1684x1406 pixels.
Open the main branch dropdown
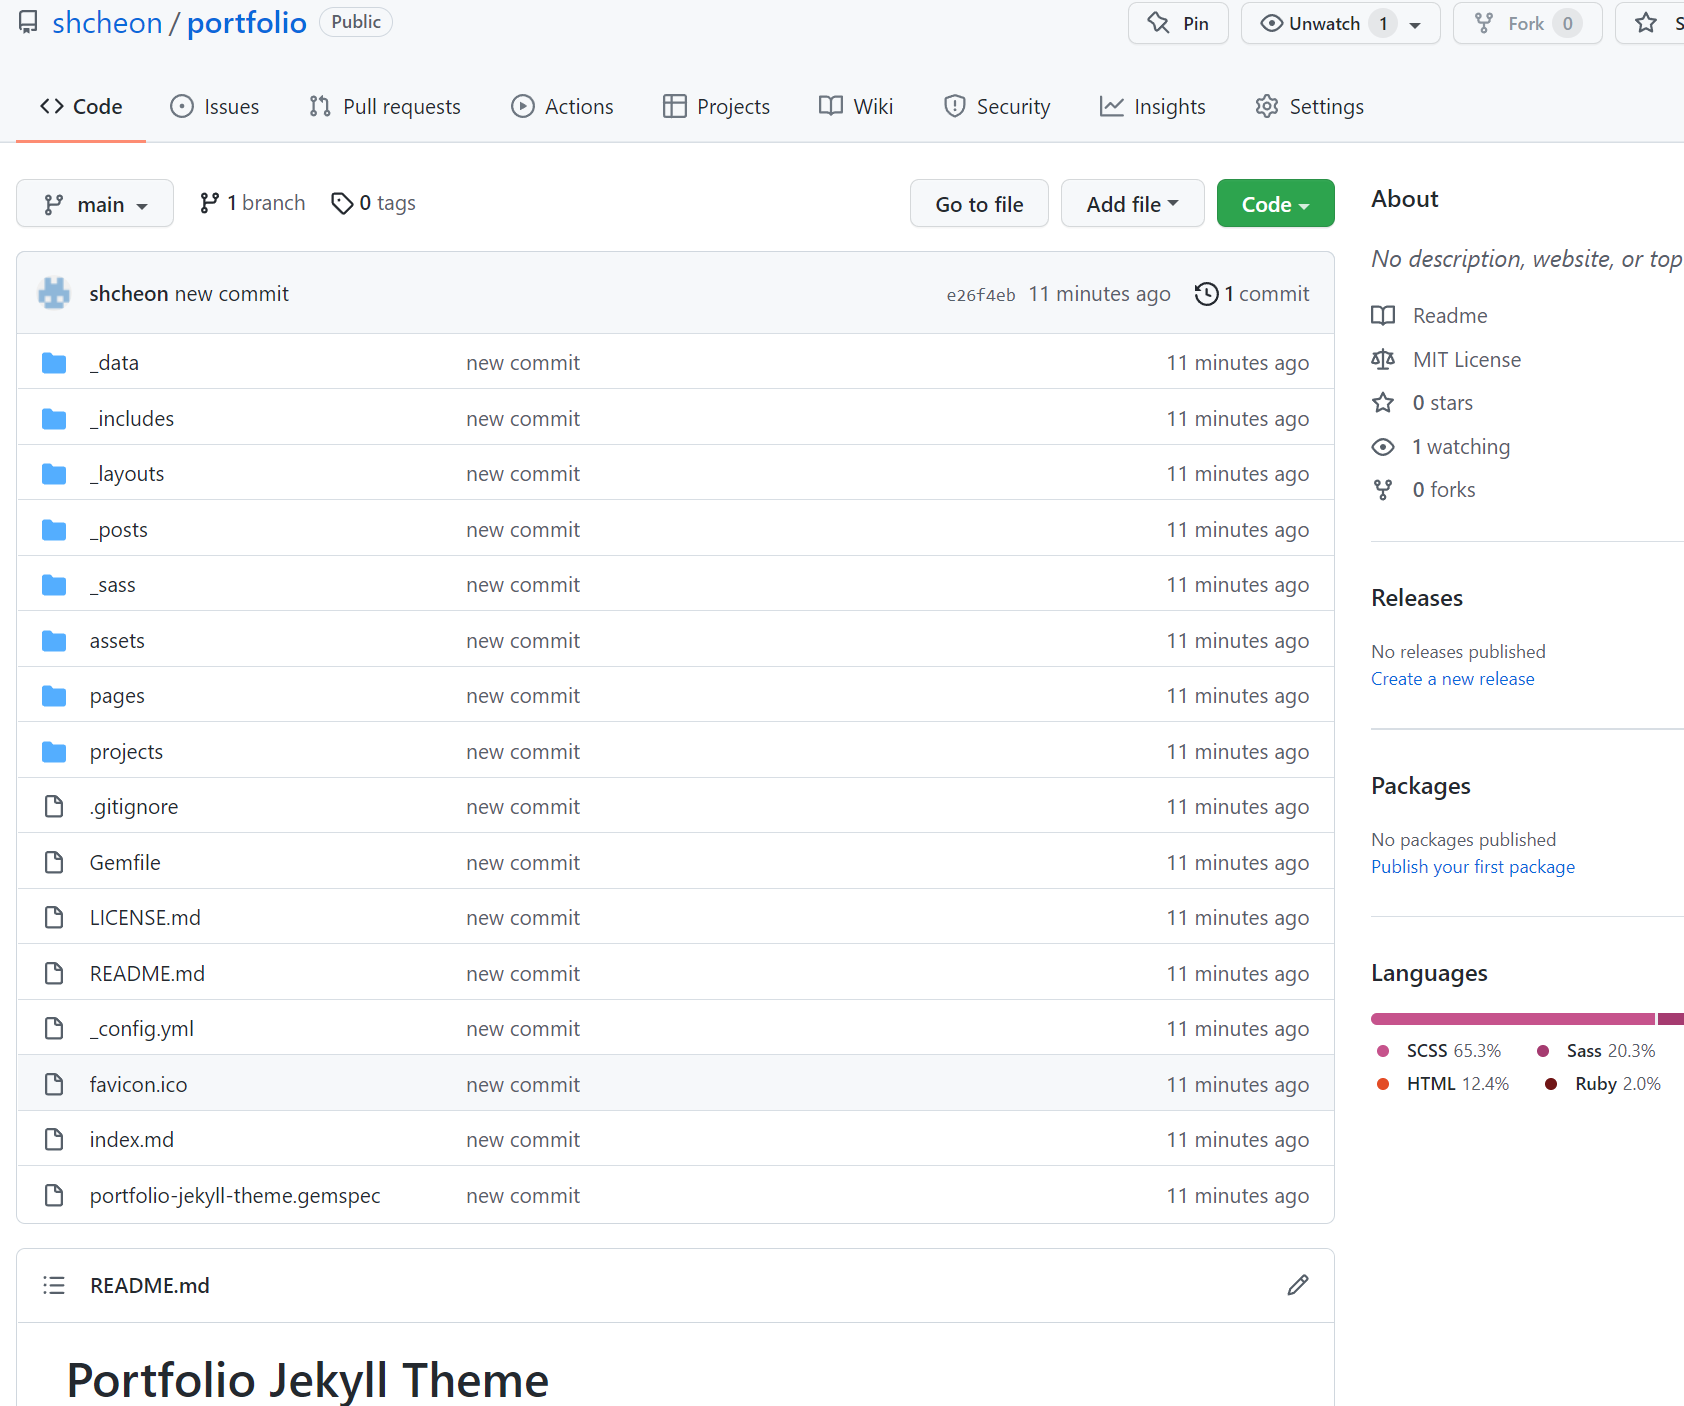(x=95, y=203)
